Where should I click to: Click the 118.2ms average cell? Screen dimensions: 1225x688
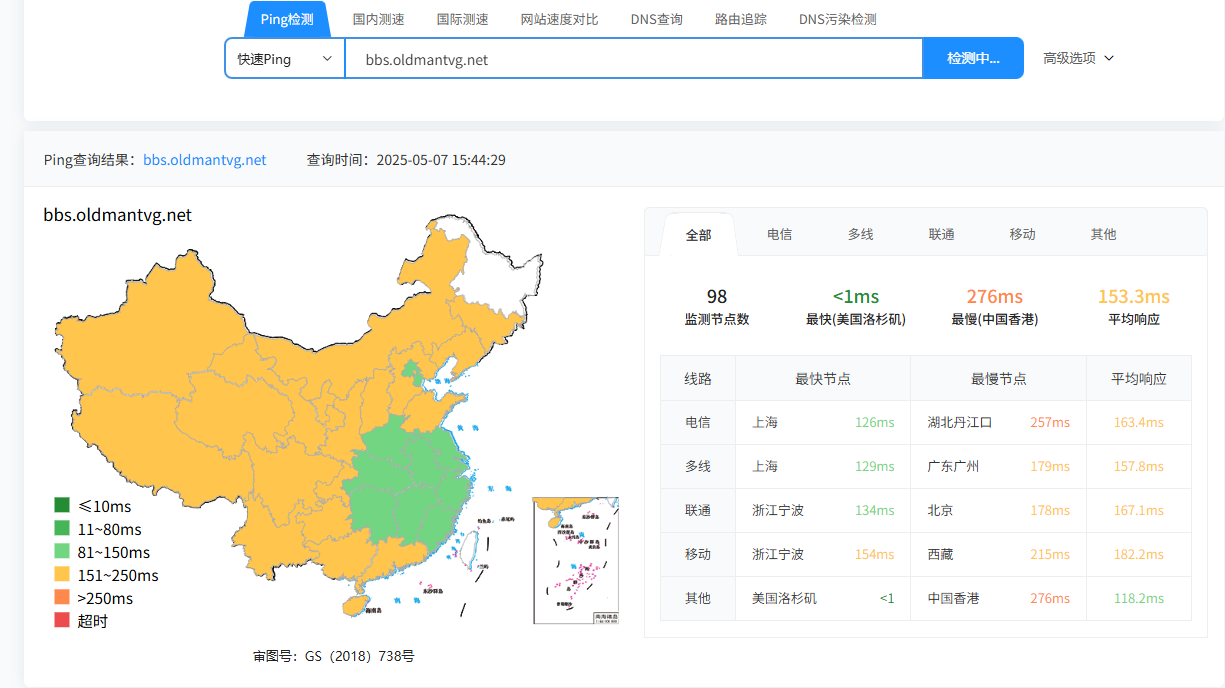pos(1139,599)
